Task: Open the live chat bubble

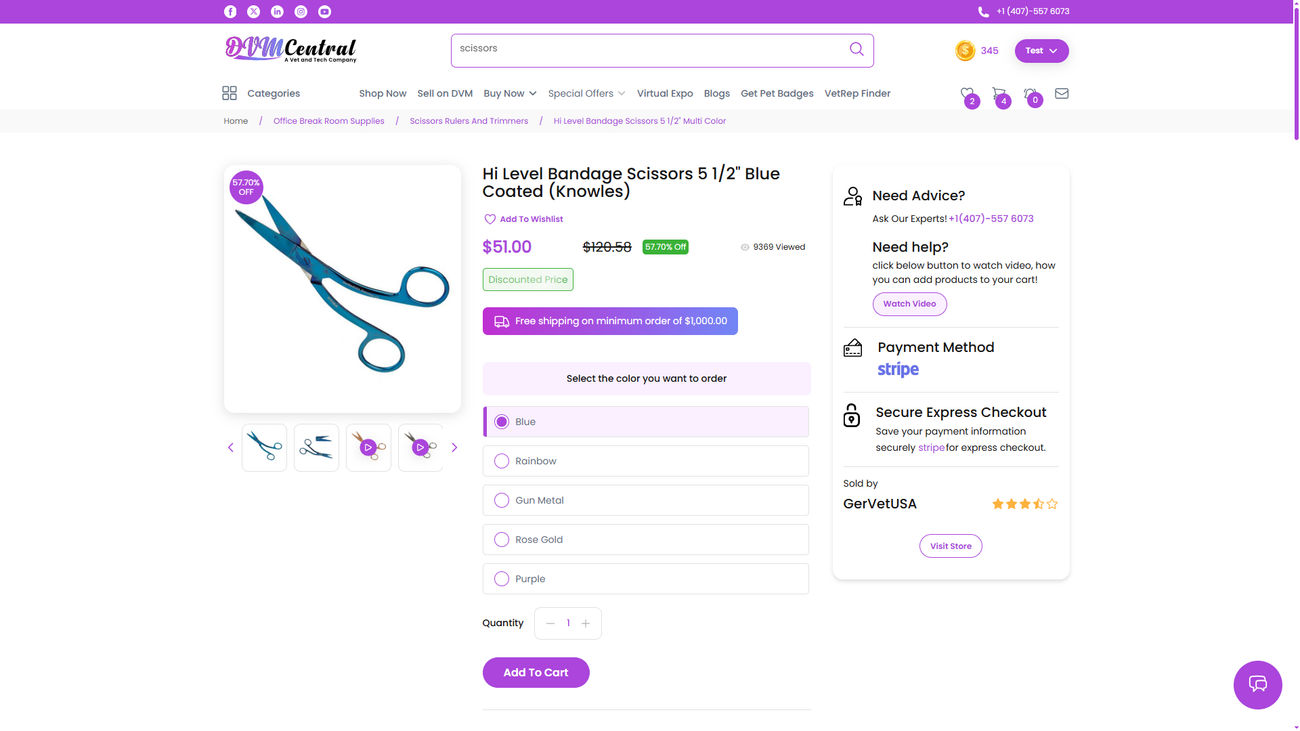Action: [x=1258, y=684]
